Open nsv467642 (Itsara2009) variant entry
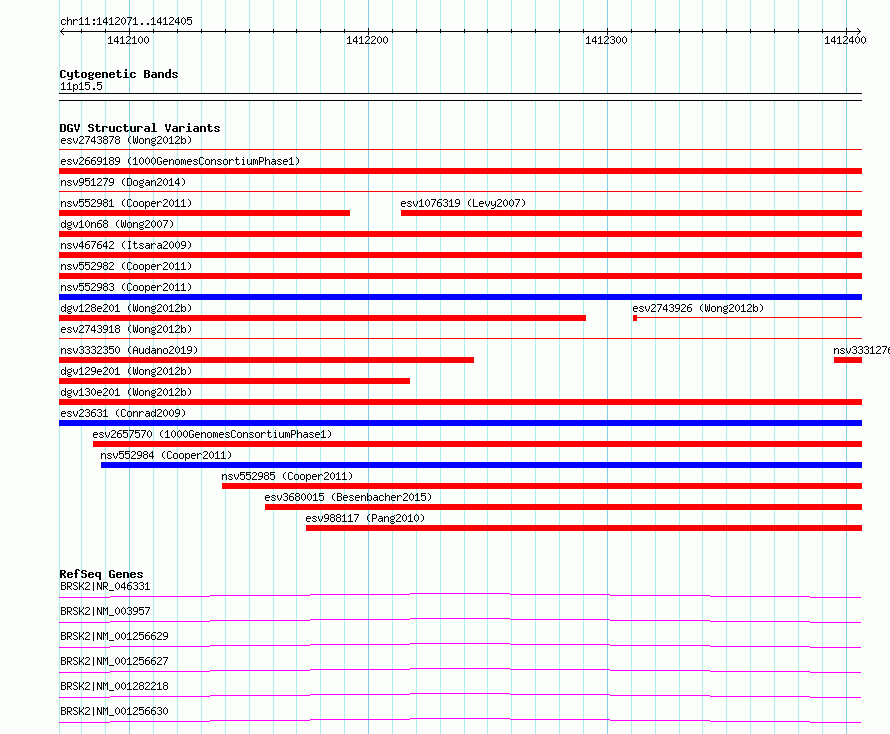The height and width of the screenshot is (734, 890). 126,245
